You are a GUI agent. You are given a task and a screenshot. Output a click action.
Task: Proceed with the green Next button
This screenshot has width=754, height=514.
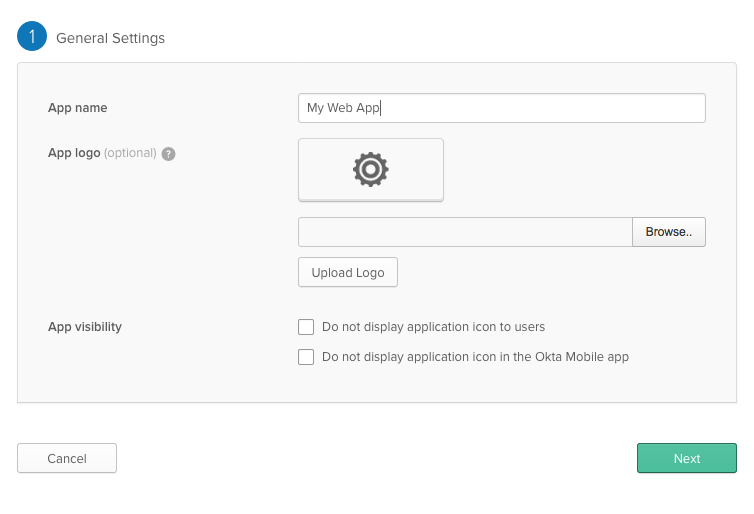[x=687, y=458]
